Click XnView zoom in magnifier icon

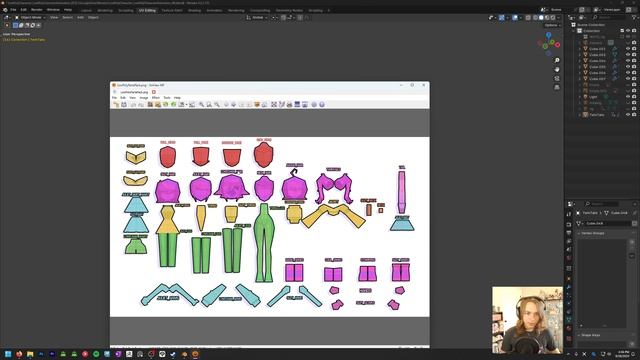pyautogui.click(x=202, y=105)
